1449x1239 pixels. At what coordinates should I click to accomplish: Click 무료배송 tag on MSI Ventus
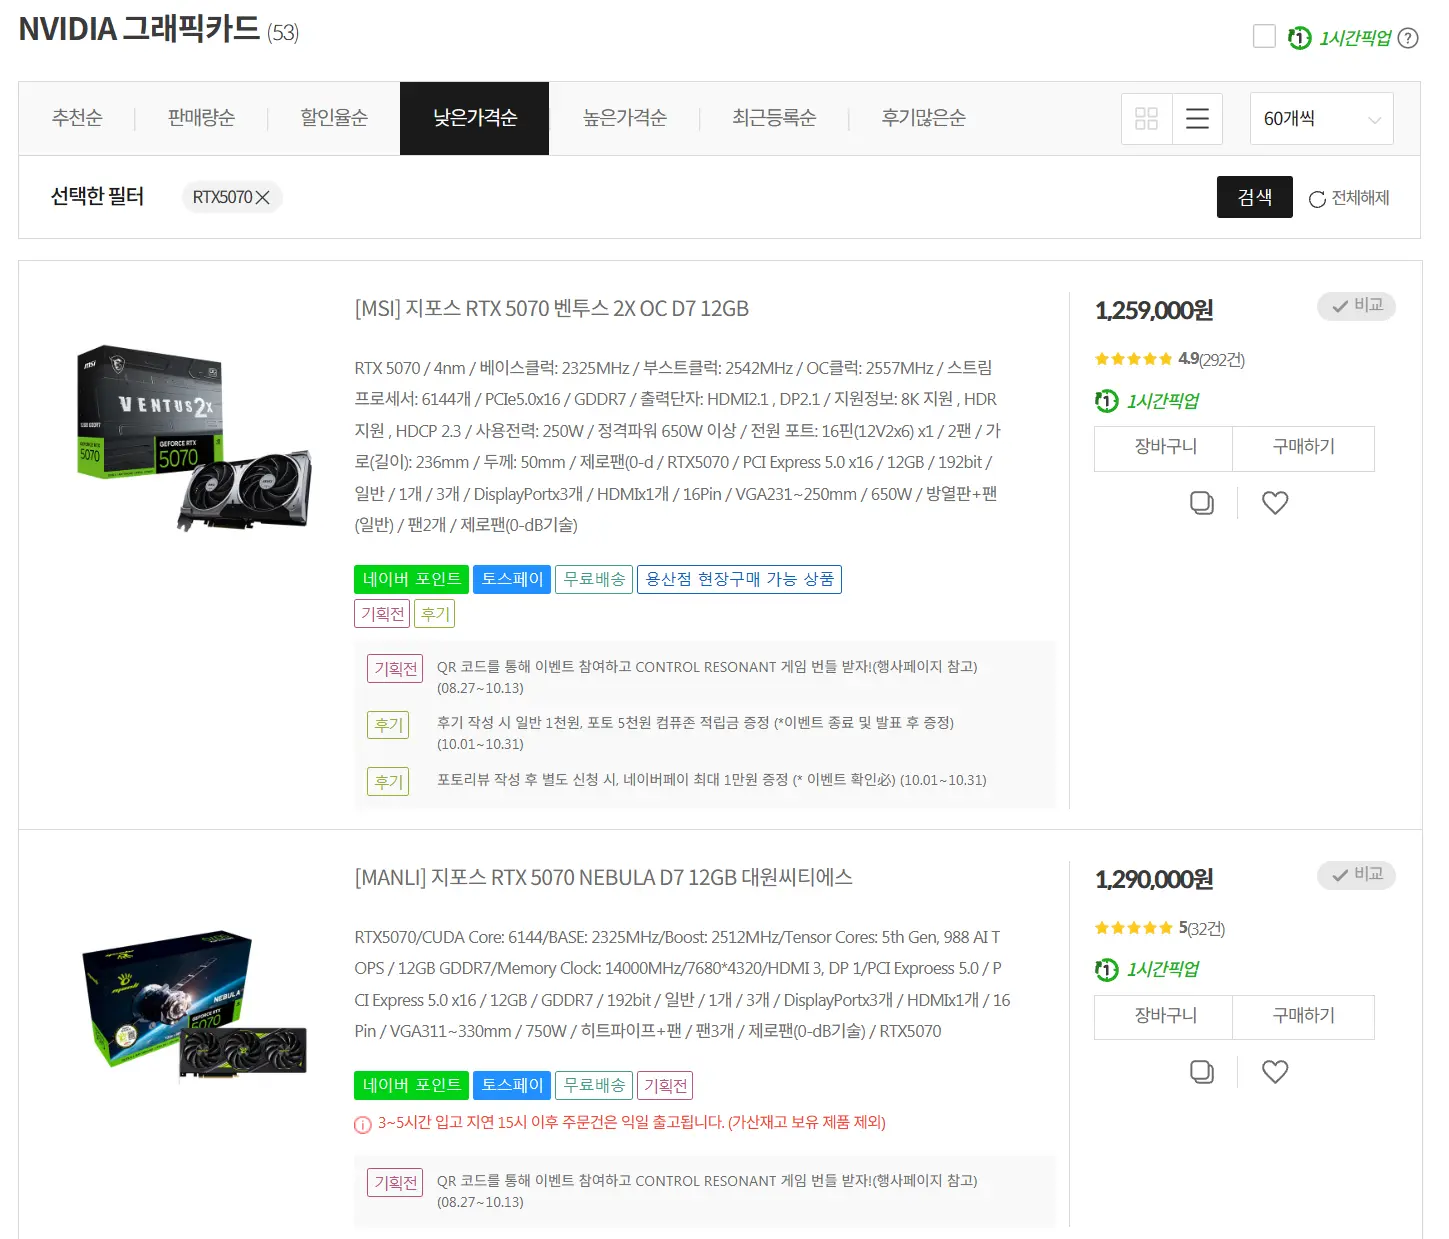tap(594, 579)
